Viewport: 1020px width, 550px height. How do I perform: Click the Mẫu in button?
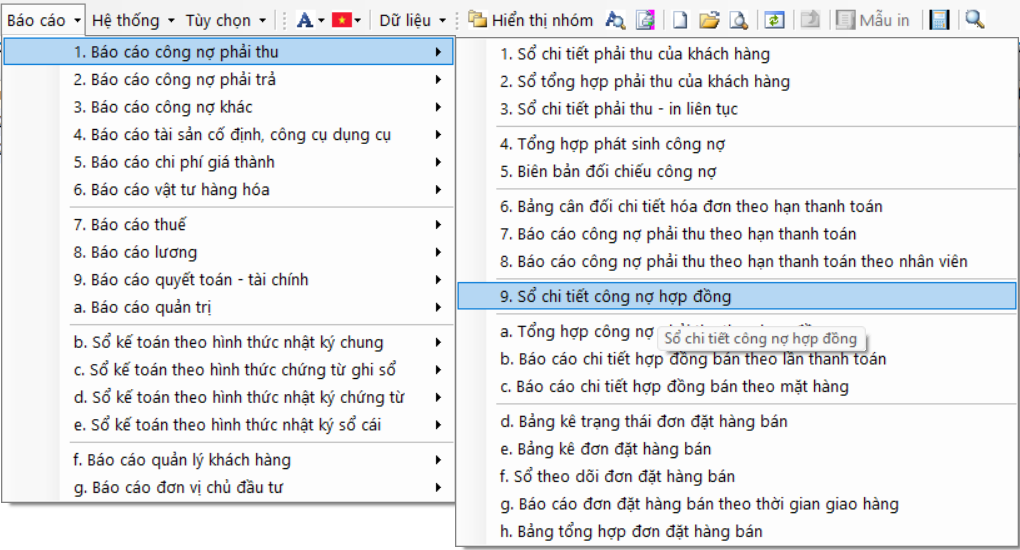tap(873, 20)
